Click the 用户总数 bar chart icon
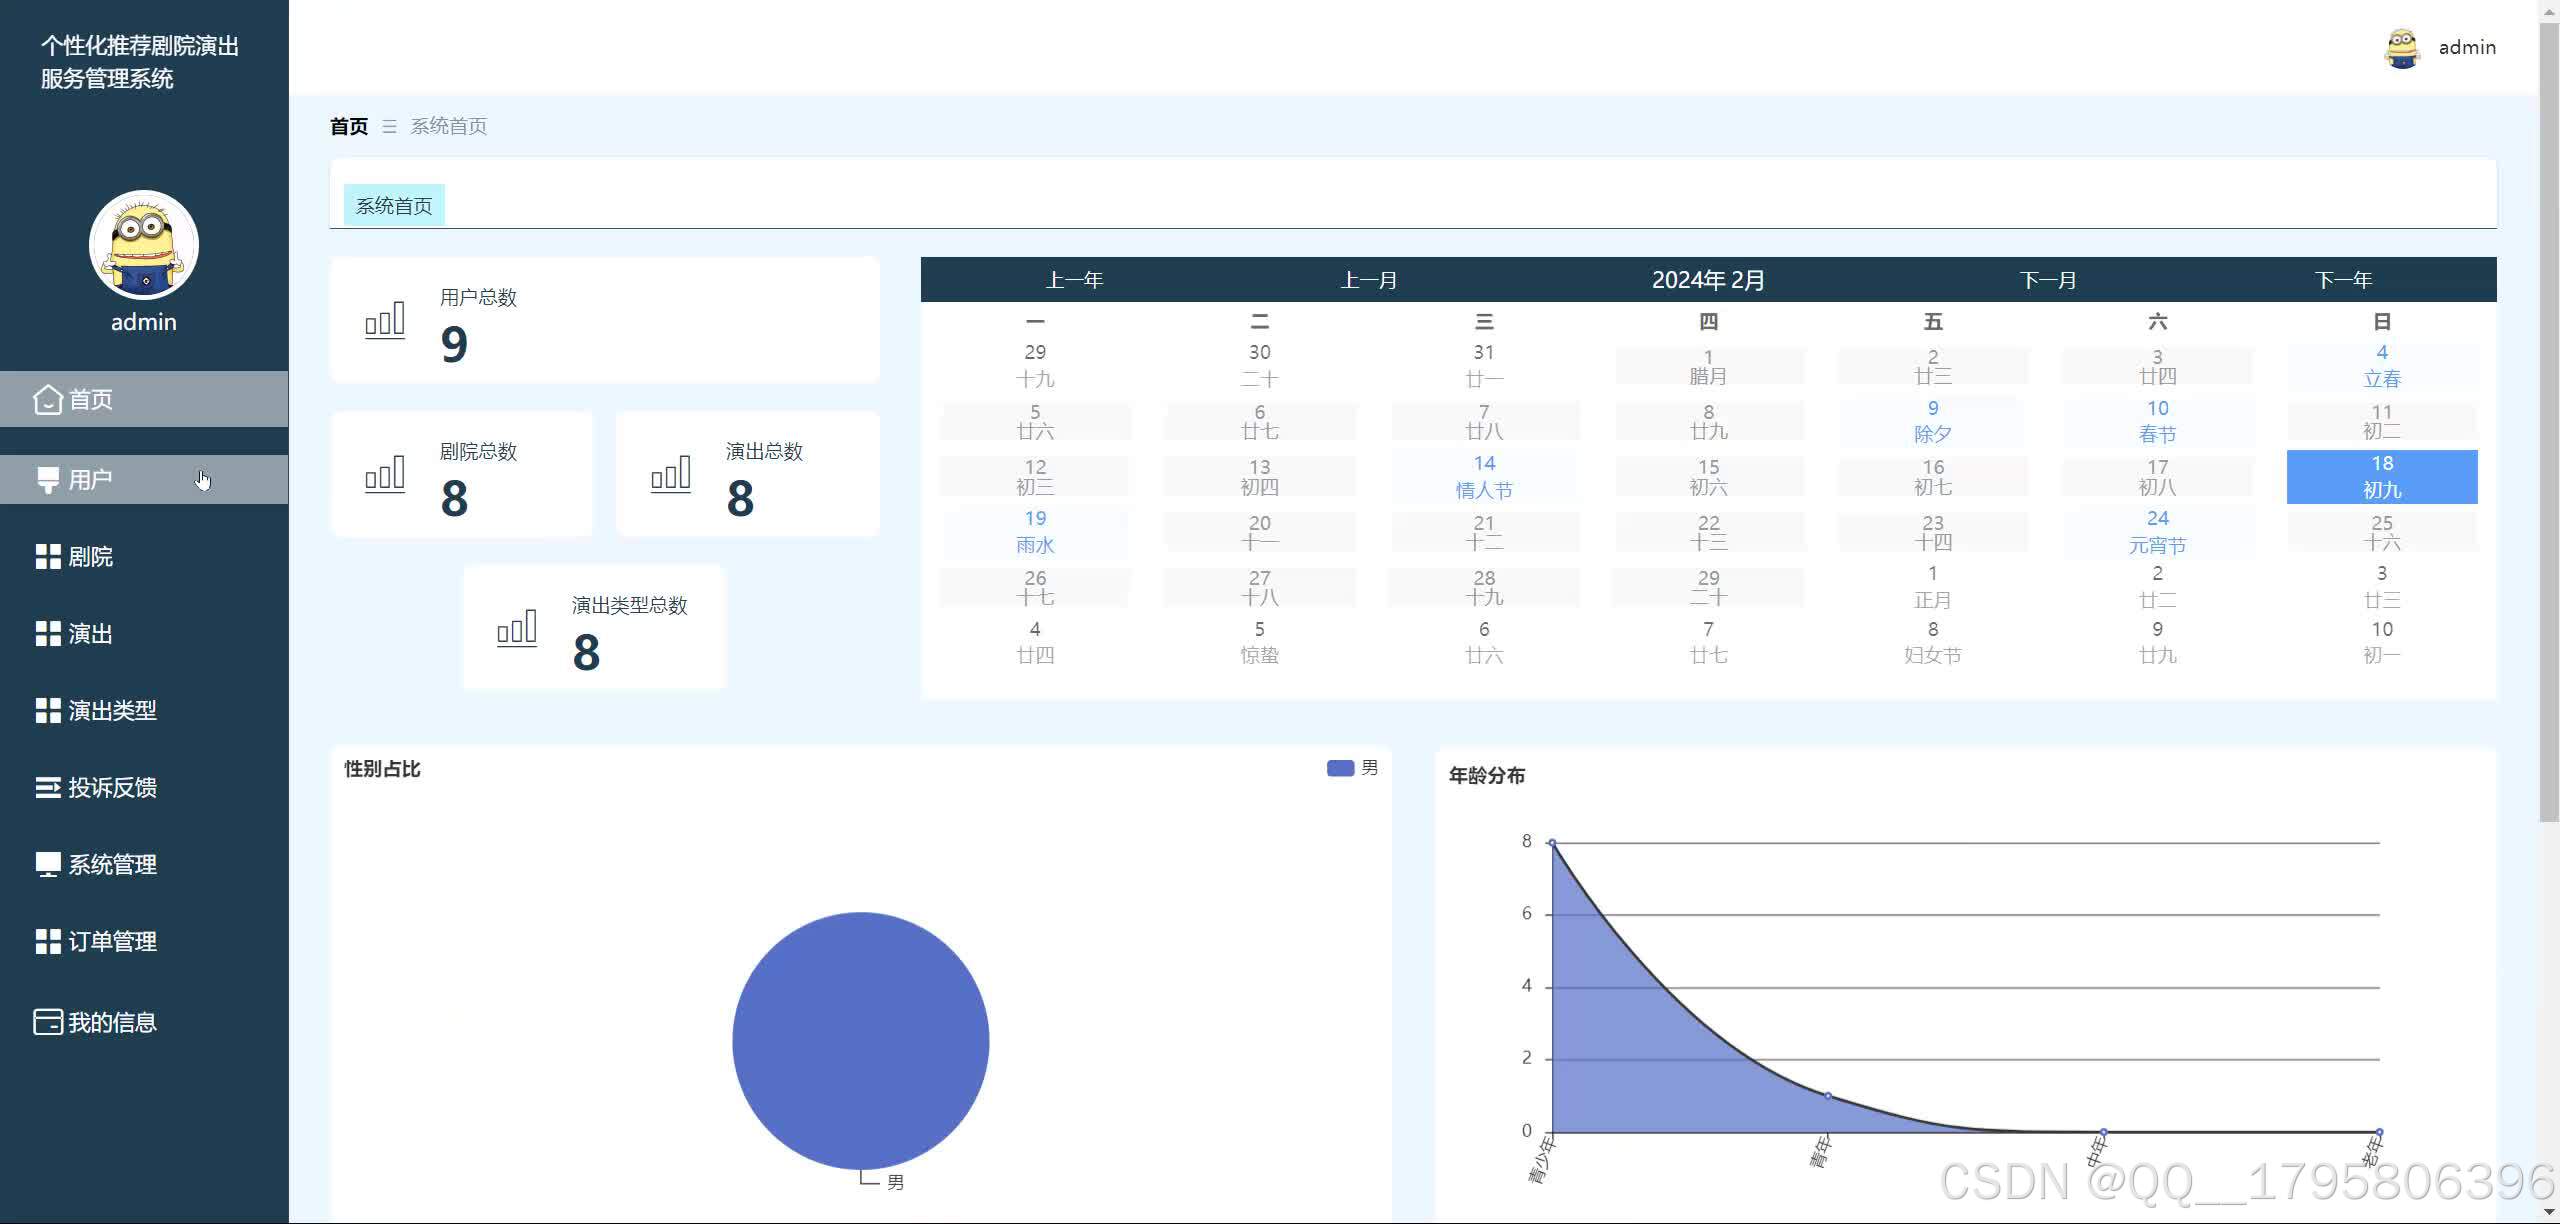The height and width of the screenshot is (1224, 2560). (x=385, y=320)
